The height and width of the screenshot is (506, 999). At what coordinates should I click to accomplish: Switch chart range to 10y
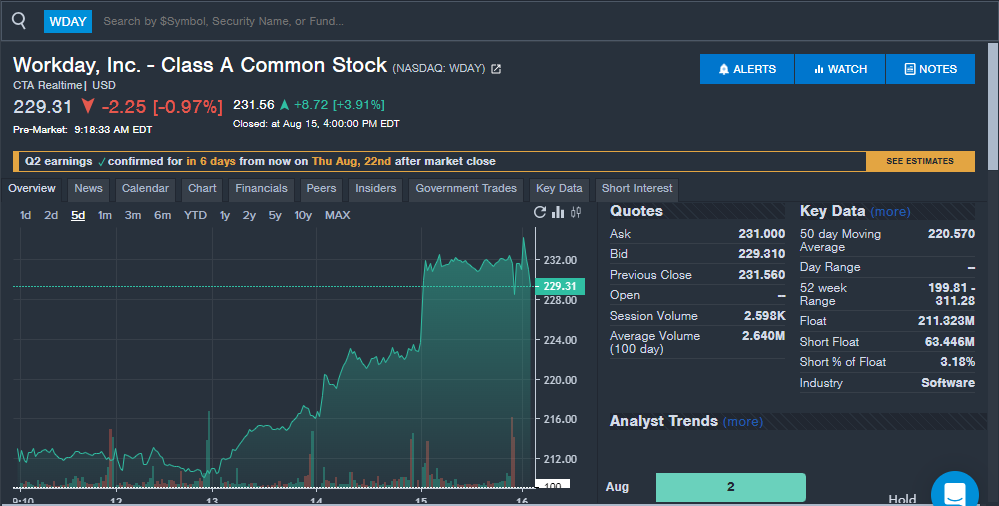tap(303, 215)
